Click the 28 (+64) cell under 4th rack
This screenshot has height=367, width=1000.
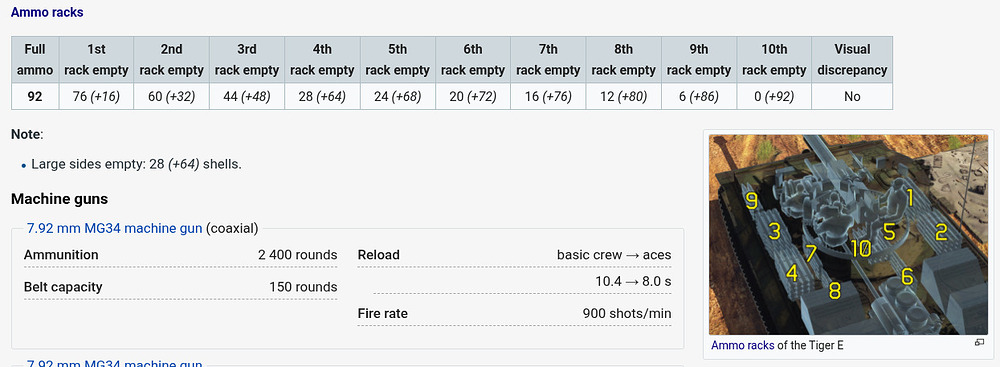click(x=322, y=97)
